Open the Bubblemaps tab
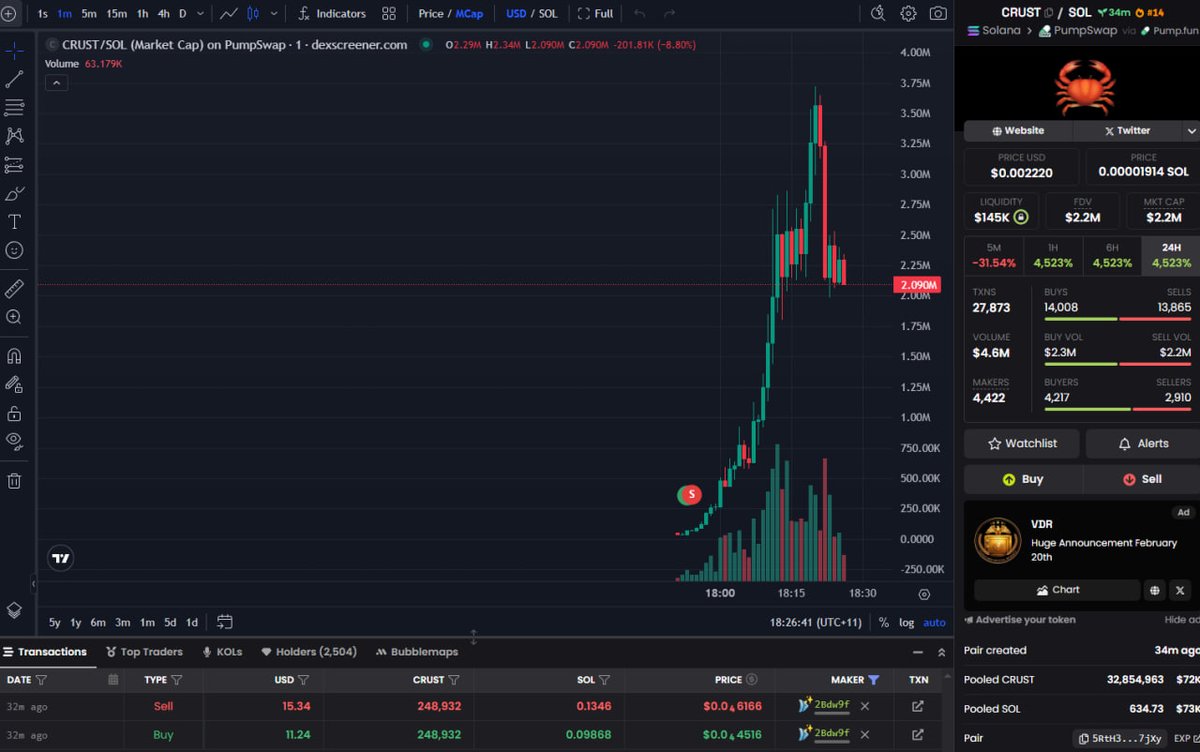This screenshot has width=1200, height=752. (x=417, y=652)
